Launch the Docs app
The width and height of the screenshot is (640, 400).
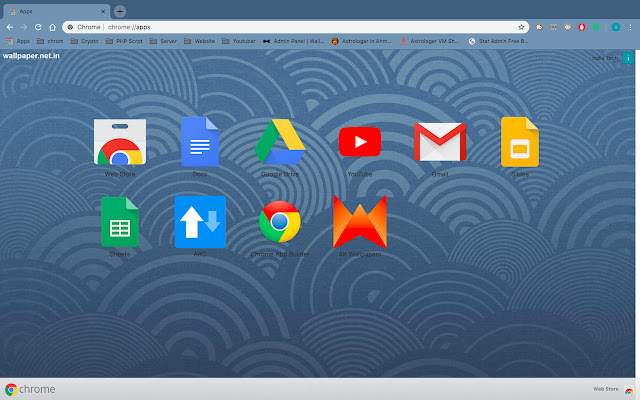tap(200, 142)
